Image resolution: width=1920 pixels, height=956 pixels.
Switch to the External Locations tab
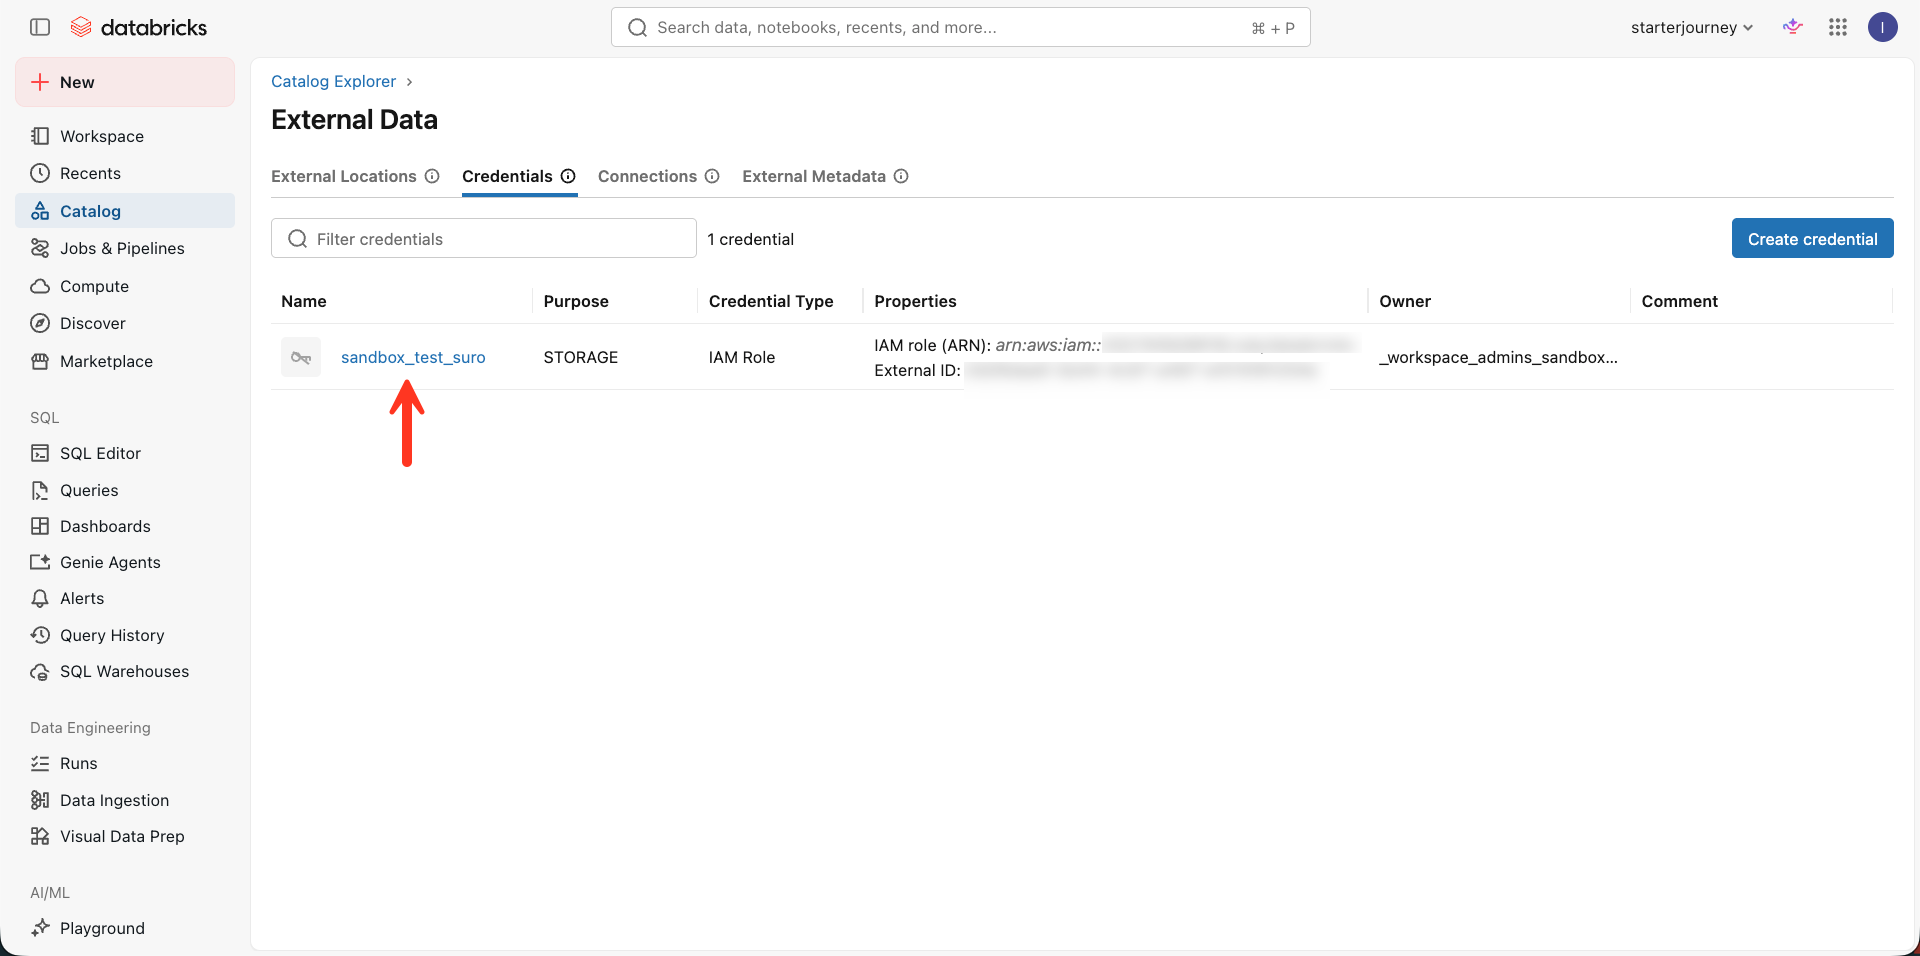344,176
